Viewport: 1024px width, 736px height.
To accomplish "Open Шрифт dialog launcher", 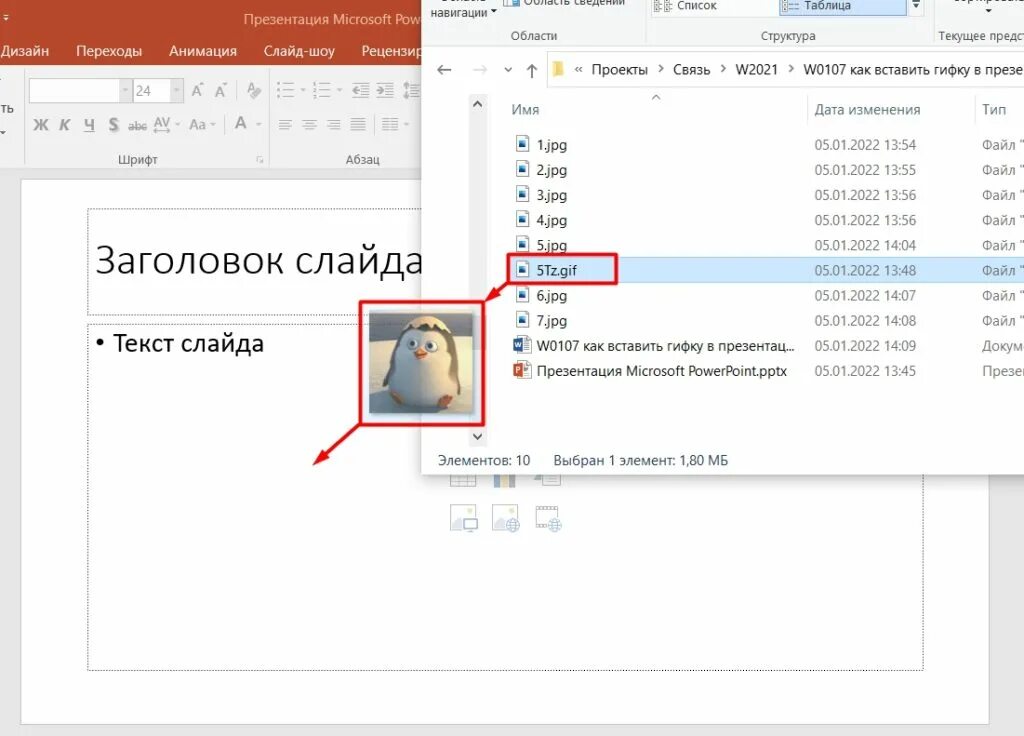I will 259,159.
